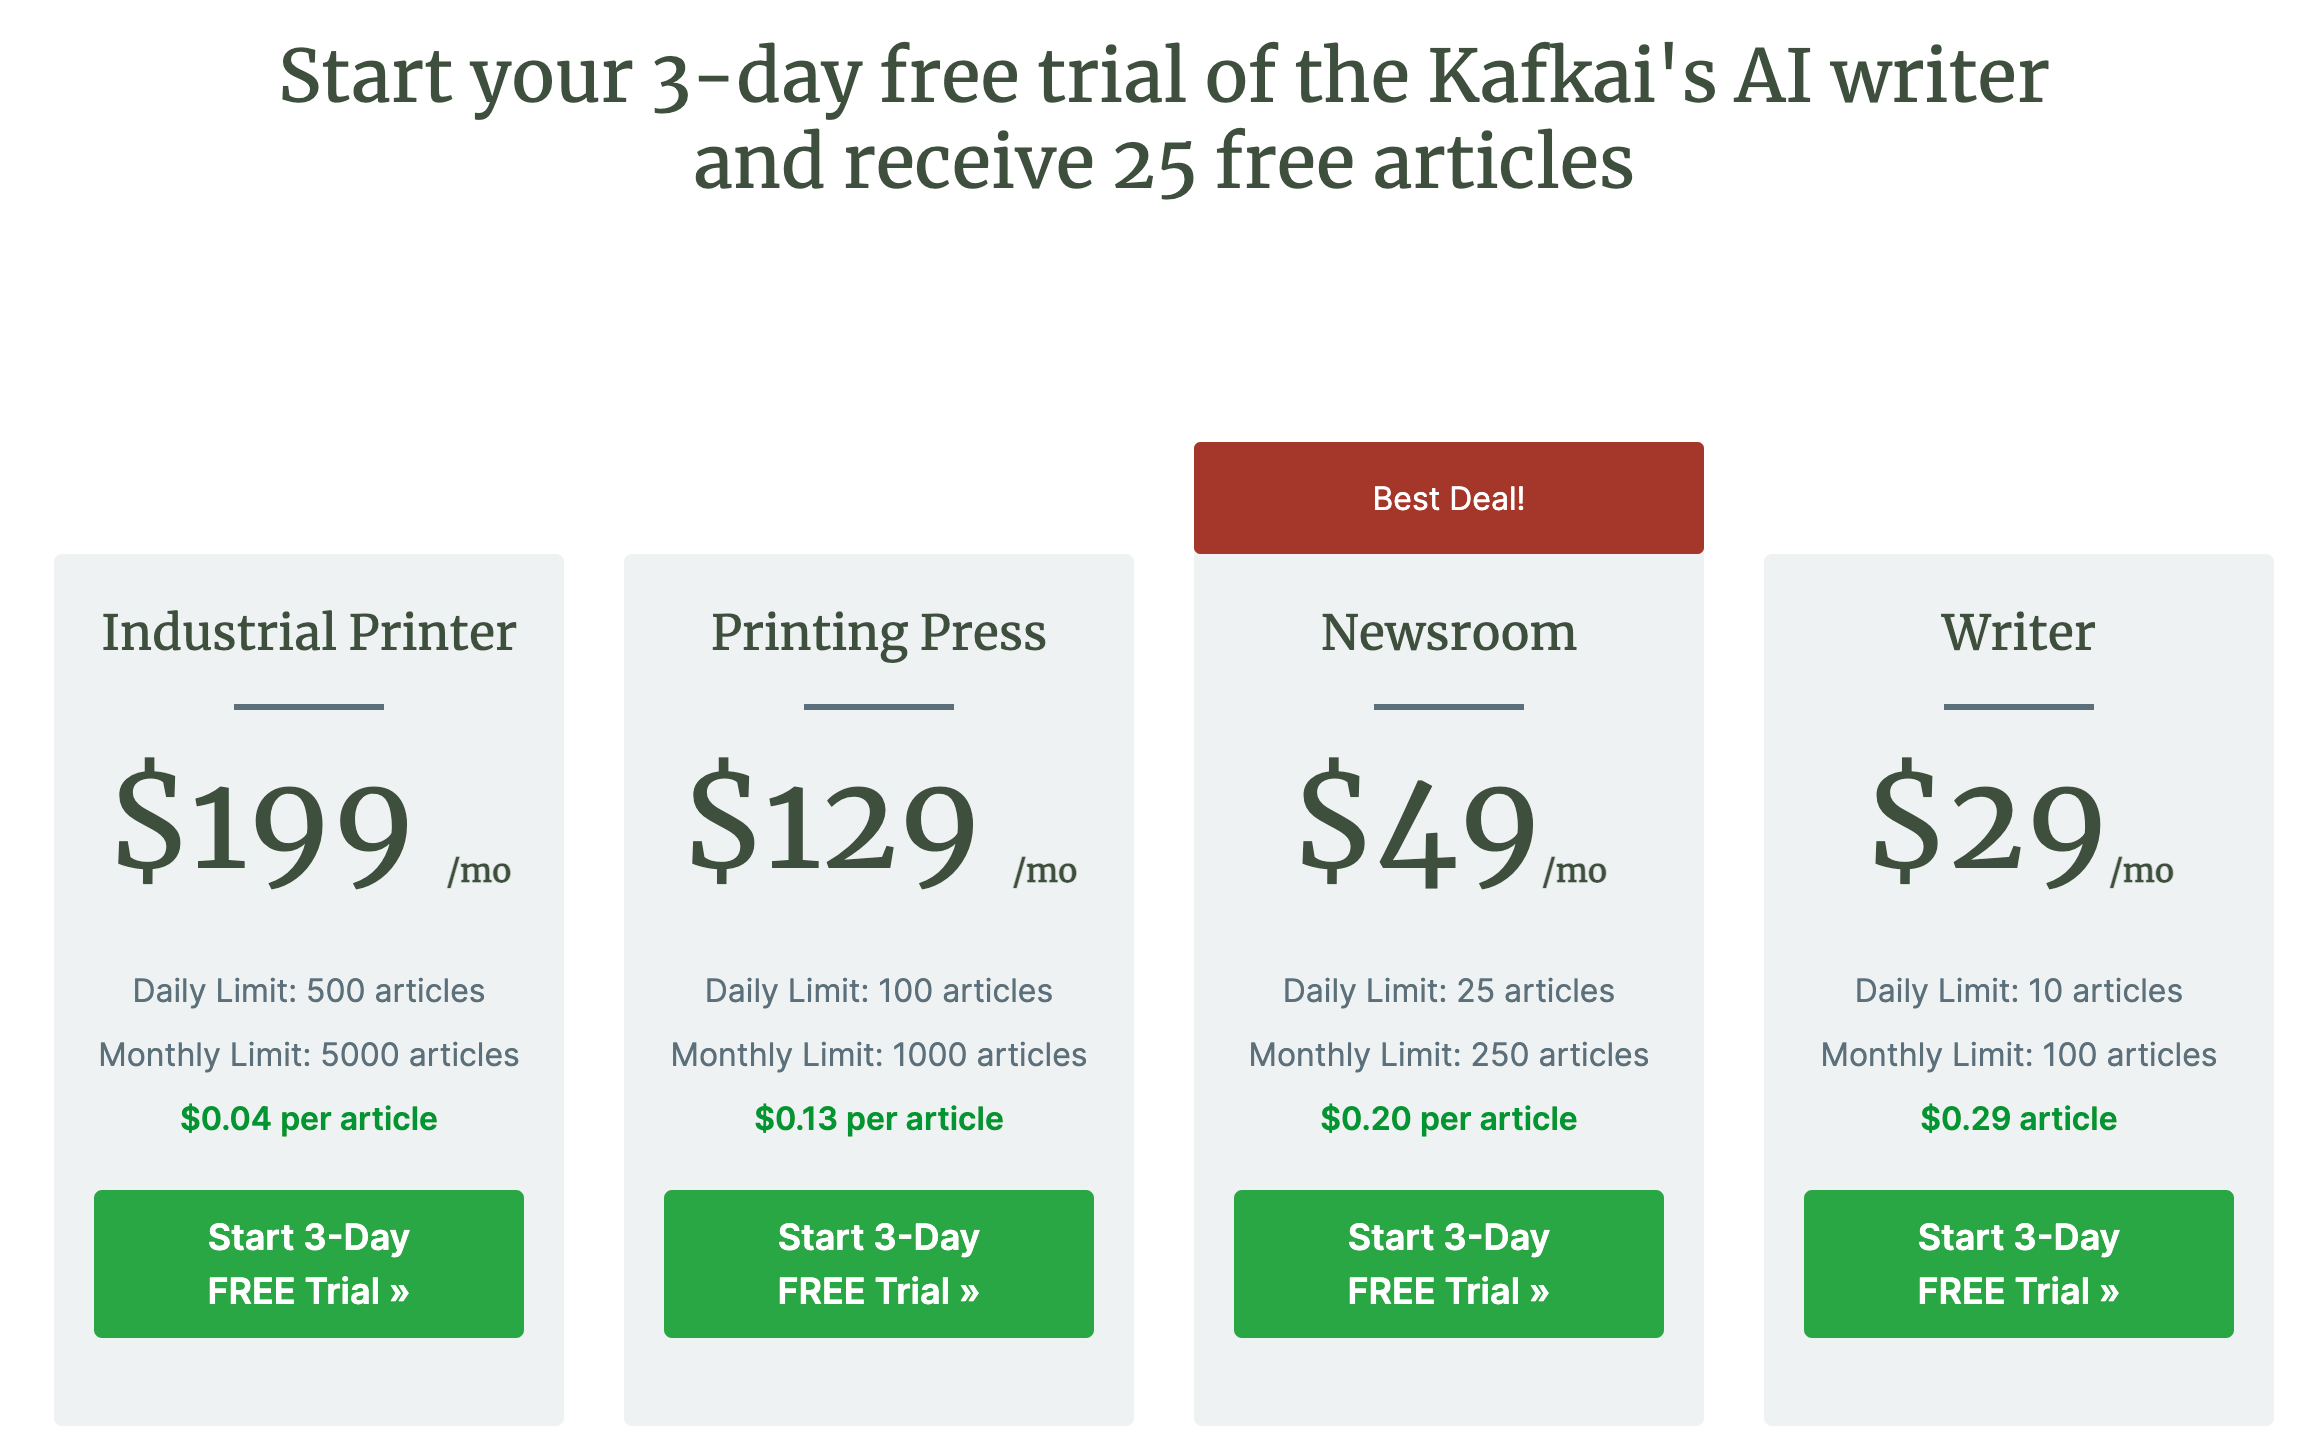
Task: Click the $0.29 article text
Action: pyautogui.click(x=2018, y=1118)
